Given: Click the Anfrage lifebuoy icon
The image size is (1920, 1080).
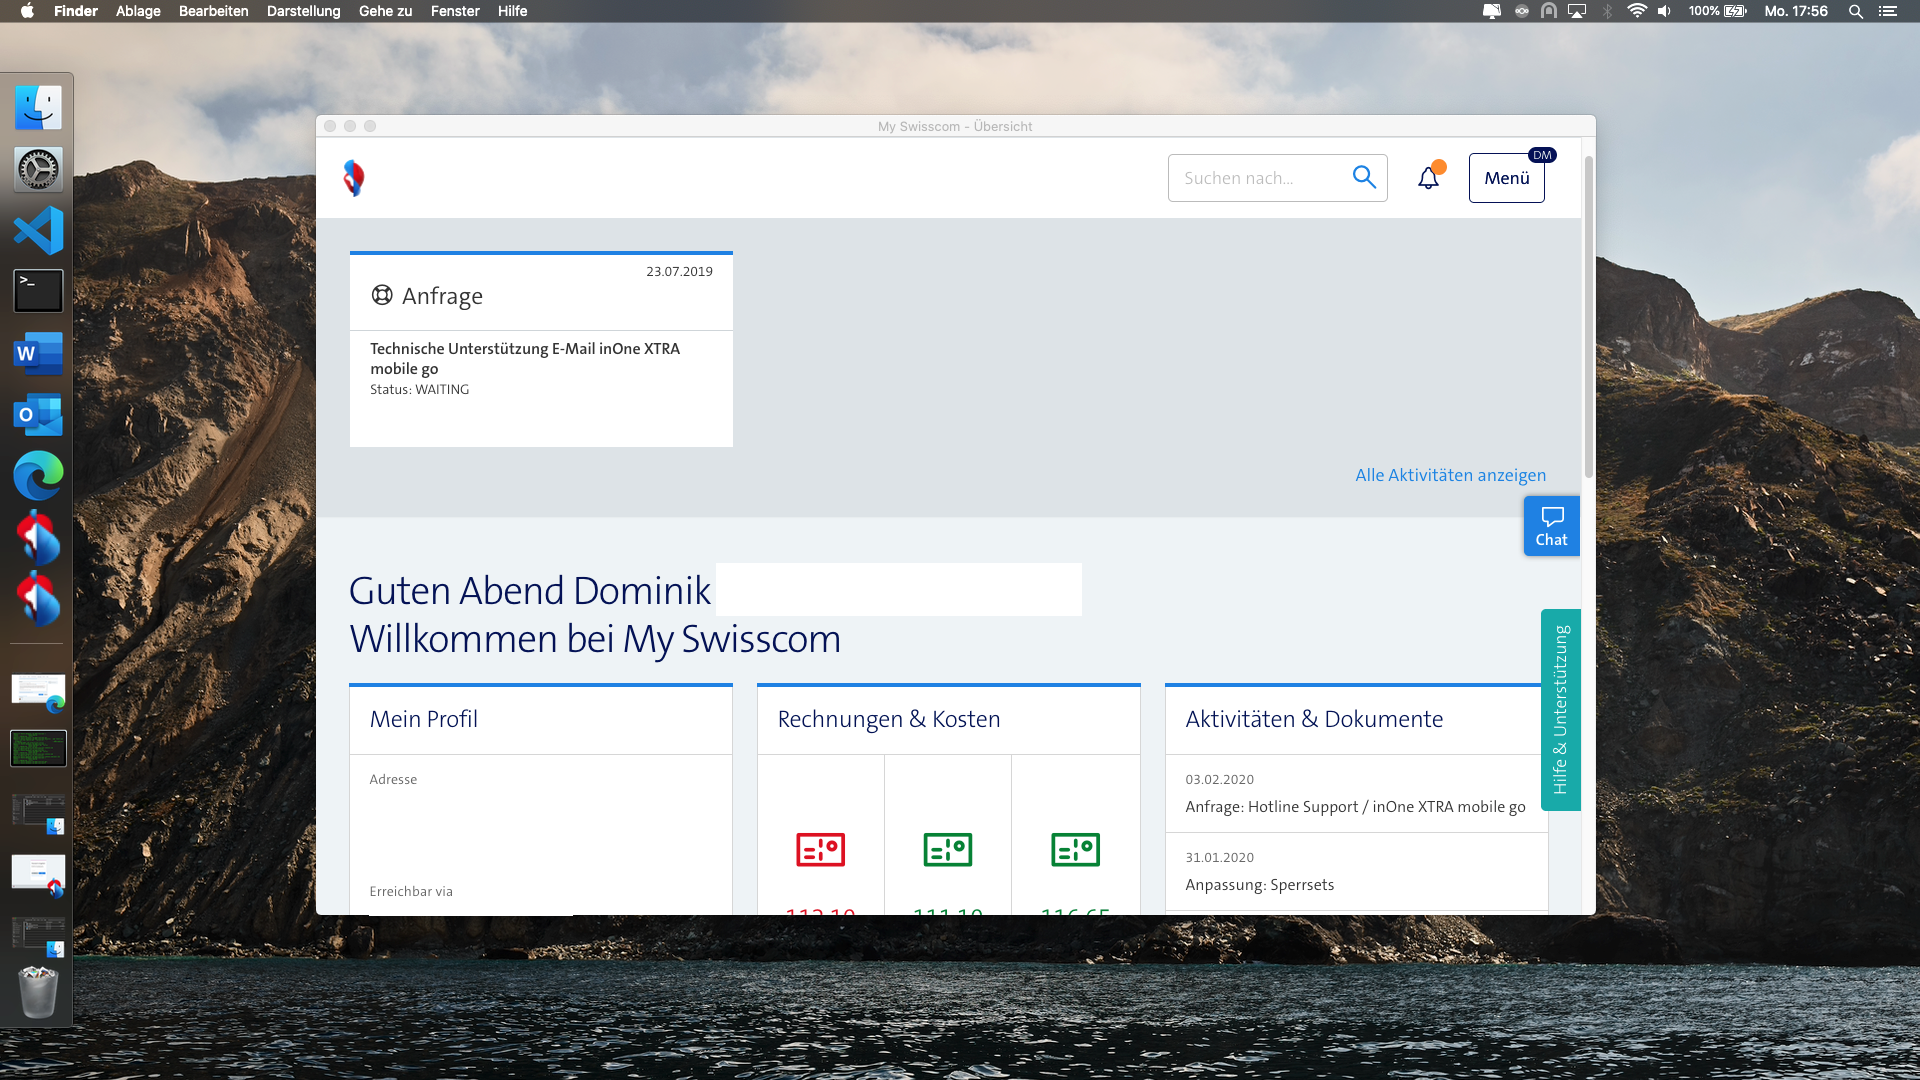Looking at the screenshot, I should pyautogui.click(x=382, y=295).
